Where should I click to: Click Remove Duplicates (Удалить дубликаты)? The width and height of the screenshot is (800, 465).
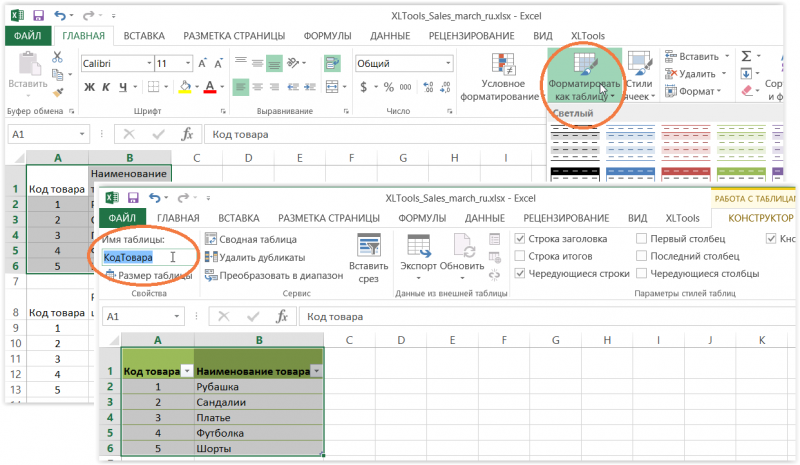point(254,257)
